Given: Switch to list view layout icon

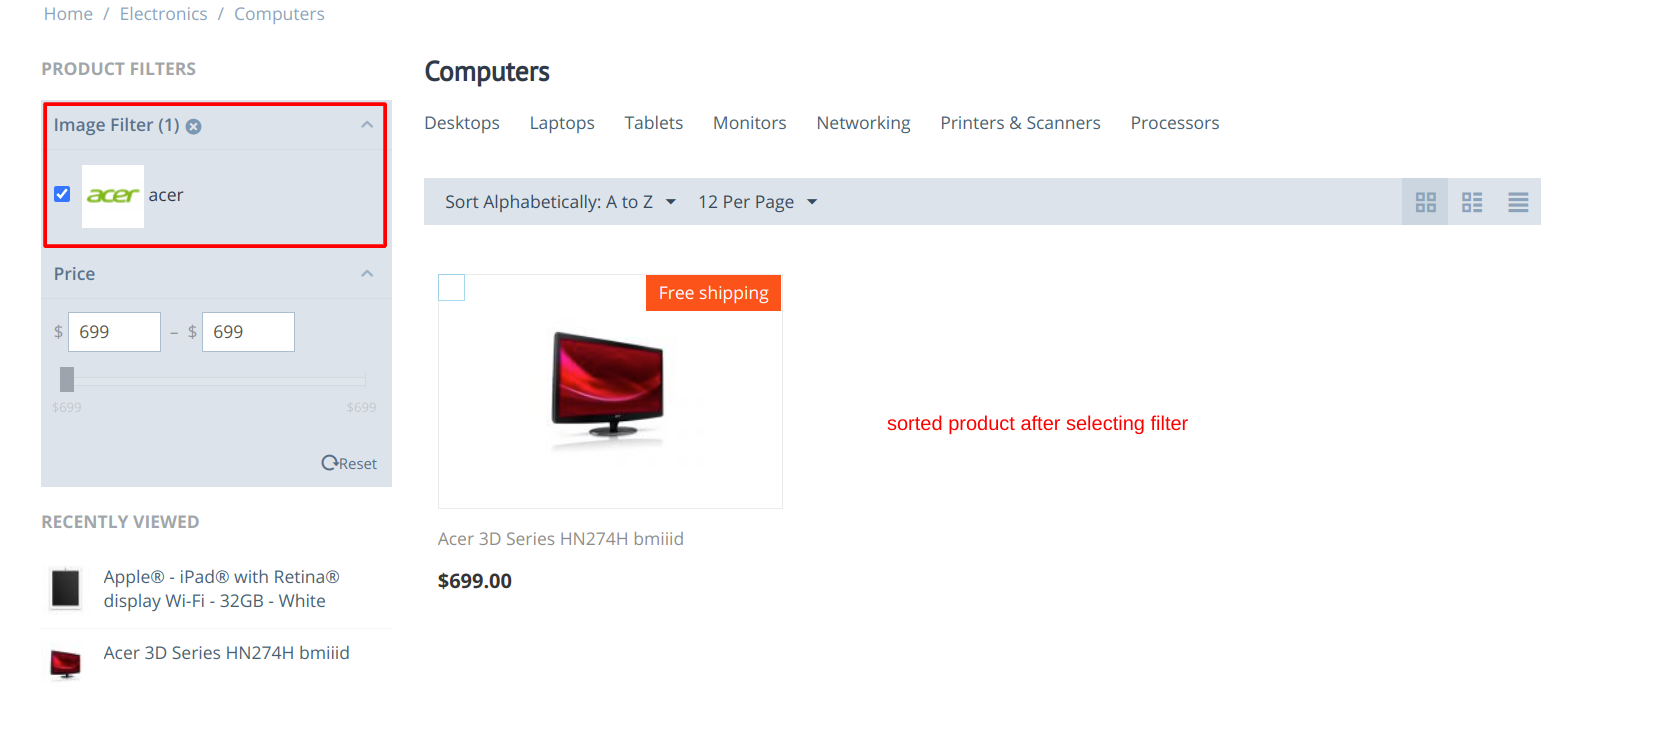Looking at the screenshot, I should coord(1518,202).
